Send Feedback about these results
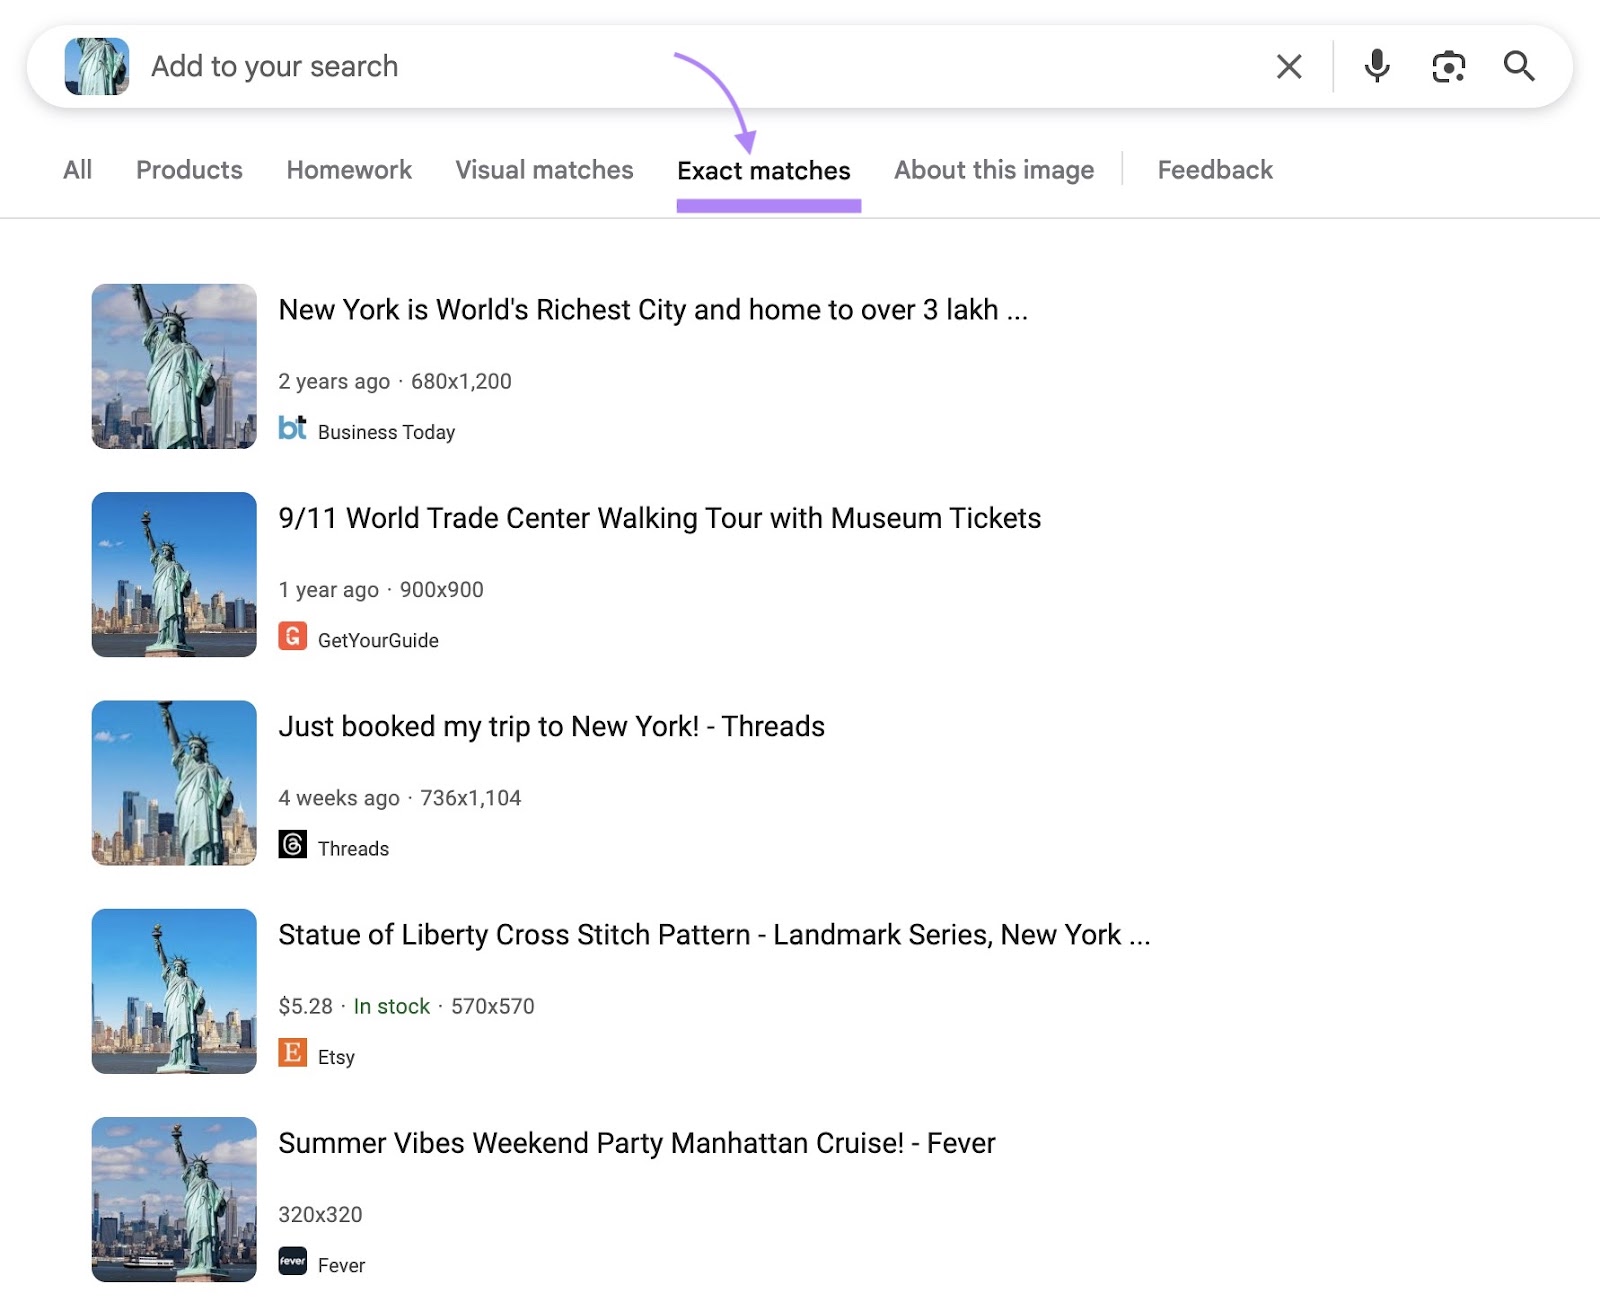Image resolution: width=1600 pixels, height=1311 pixels. (x=1214, y=170)
